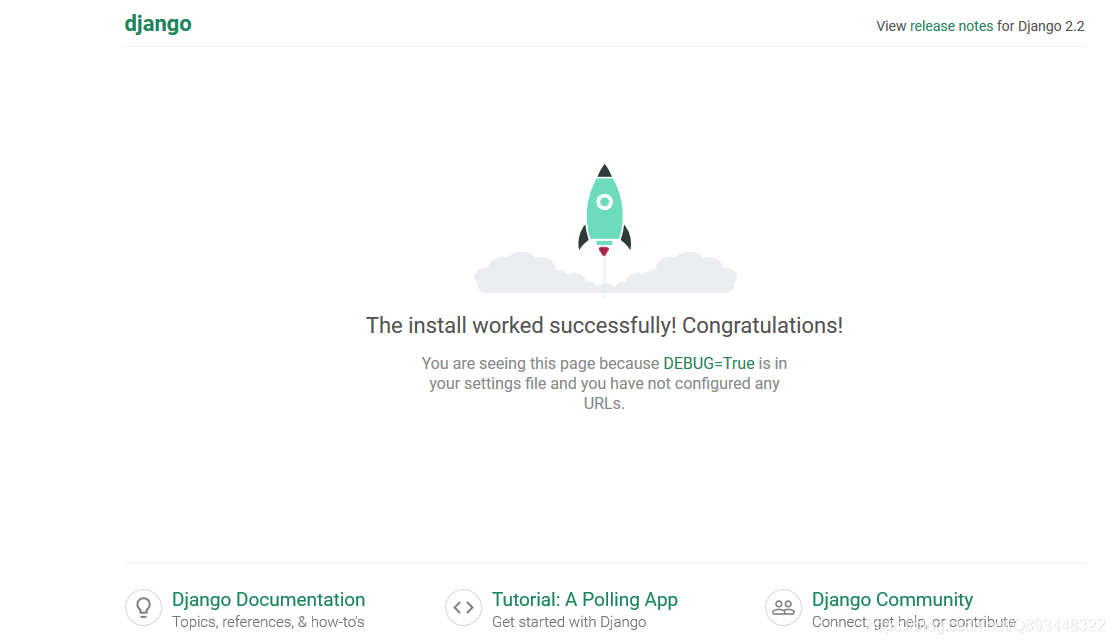Open the Django Community link
The height and width of the screenshot is (644, 1115).
pyautogui.click(x=892, y=599)
